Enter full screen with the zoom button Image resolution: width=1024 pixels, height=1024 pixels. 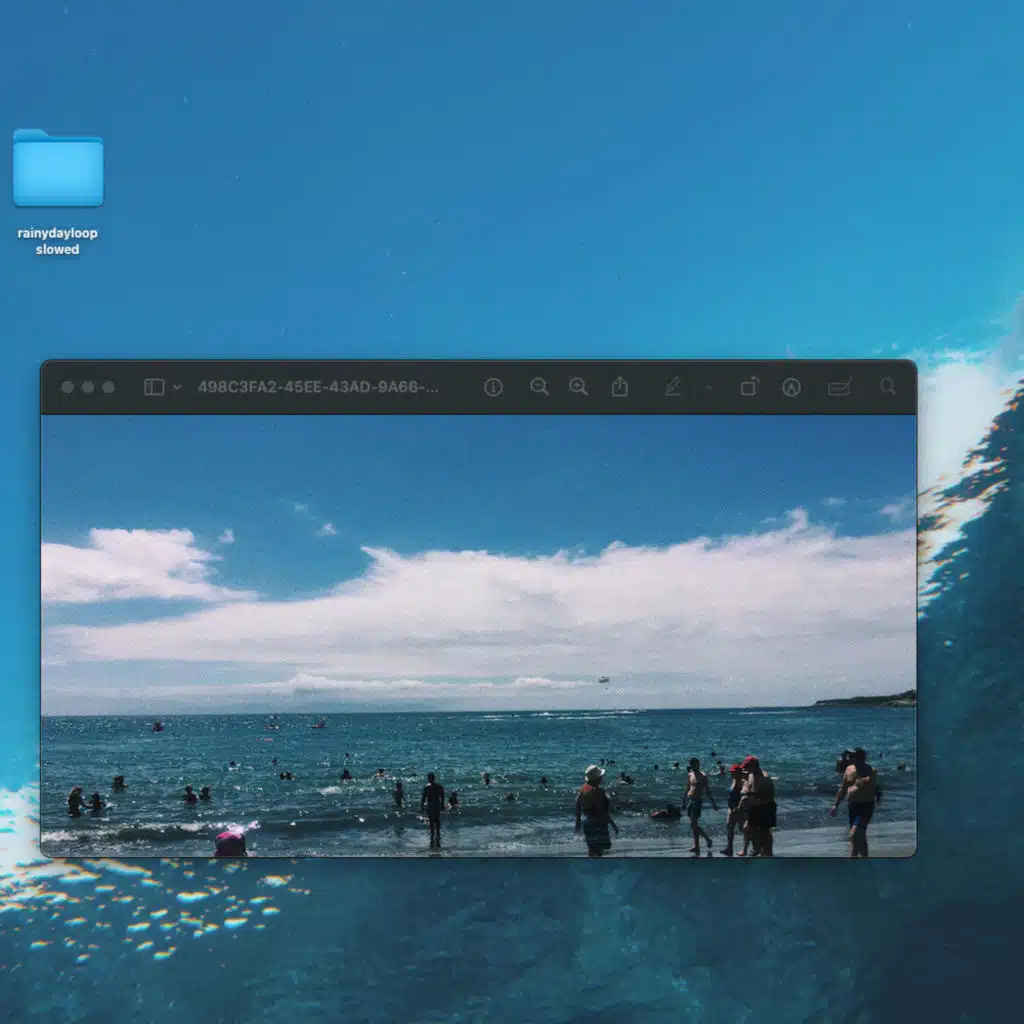[108, 387]
